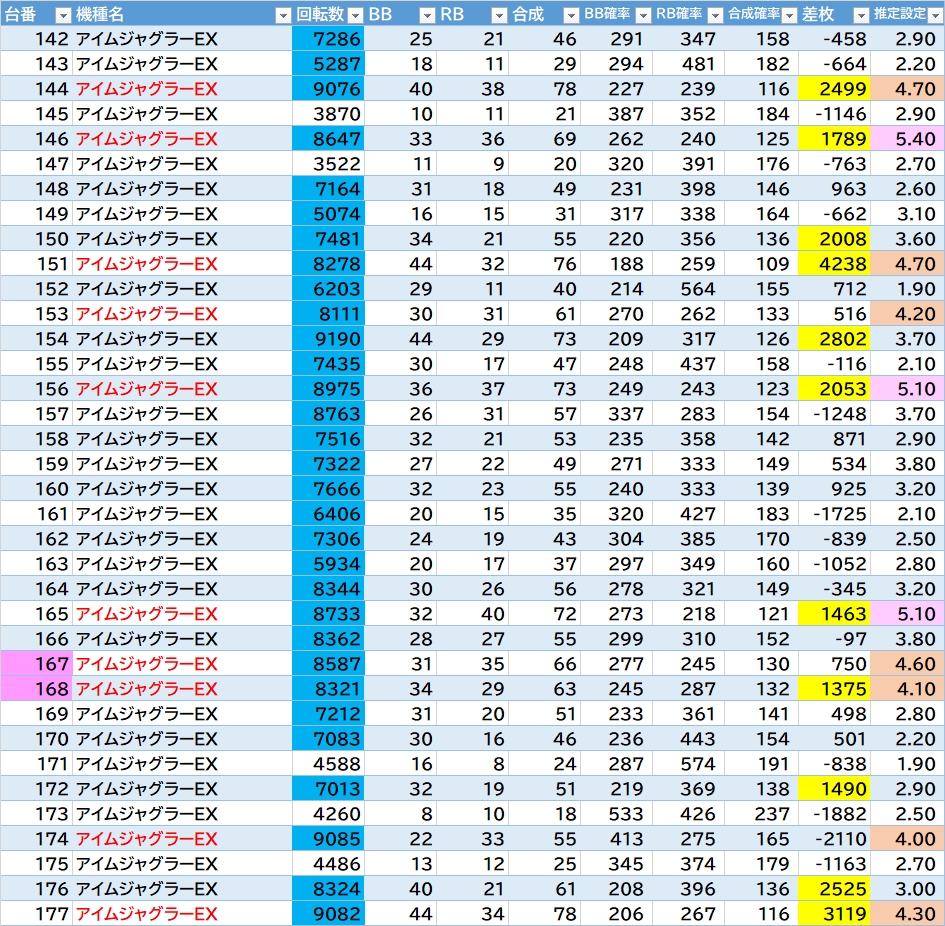Click rotation count 4486 in row 175
This screenshot has width=945, height=926.
tap(328, 864)
